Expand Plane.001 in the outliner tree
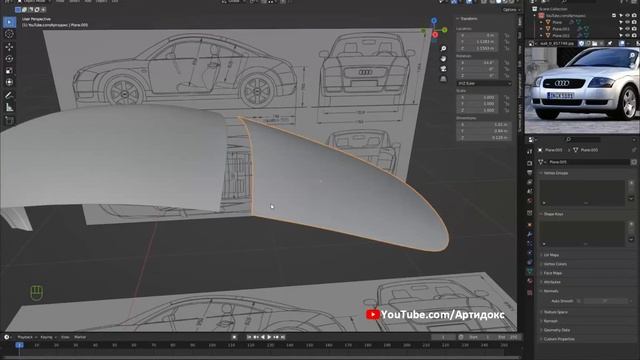The height and width of the screenshot is (360, 640). tap(542, 29)
